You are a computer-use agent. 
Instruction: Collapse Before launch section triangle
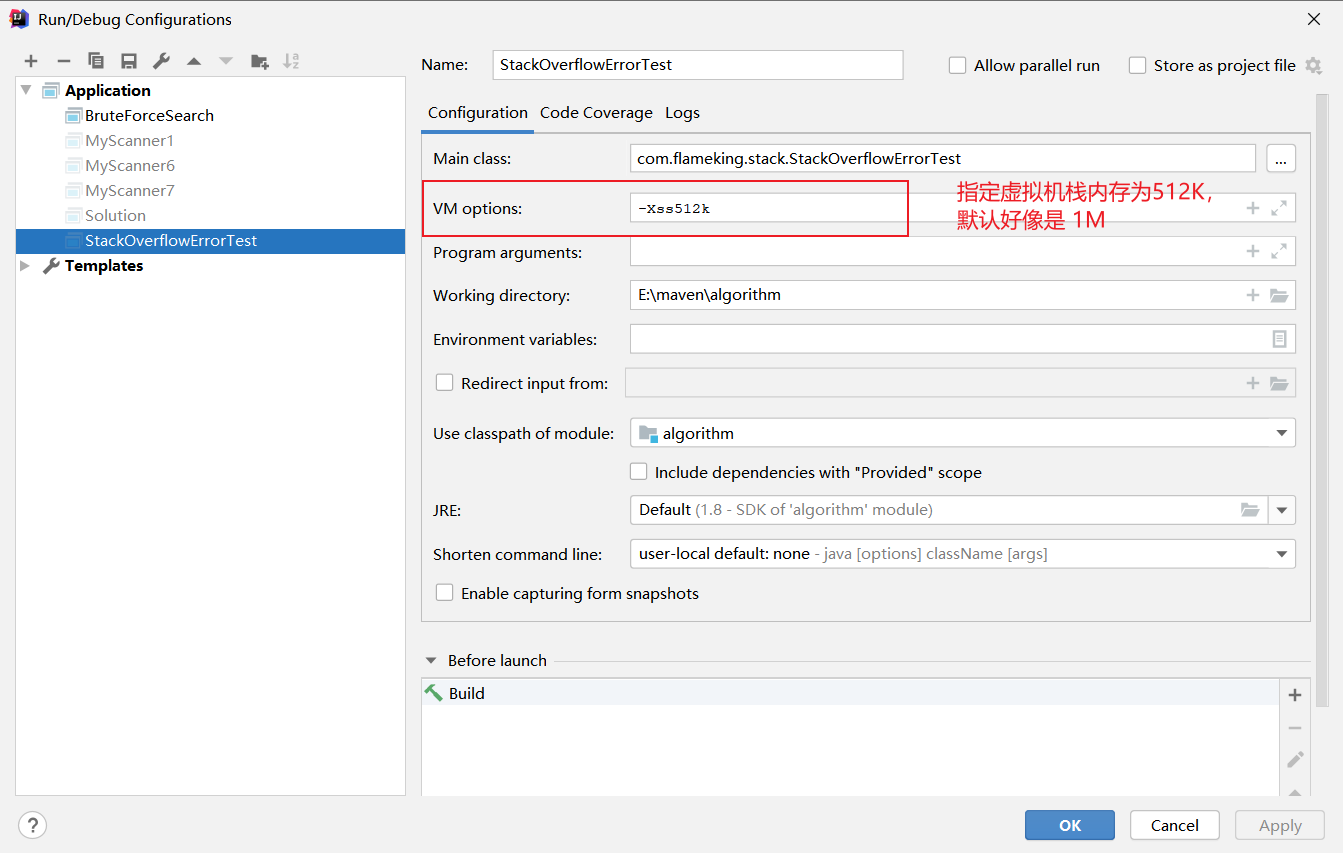coord(431,660)
